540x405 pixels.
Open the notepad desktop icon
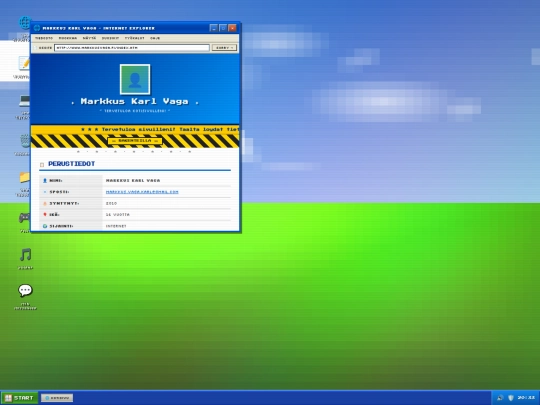tap(24, 63)
